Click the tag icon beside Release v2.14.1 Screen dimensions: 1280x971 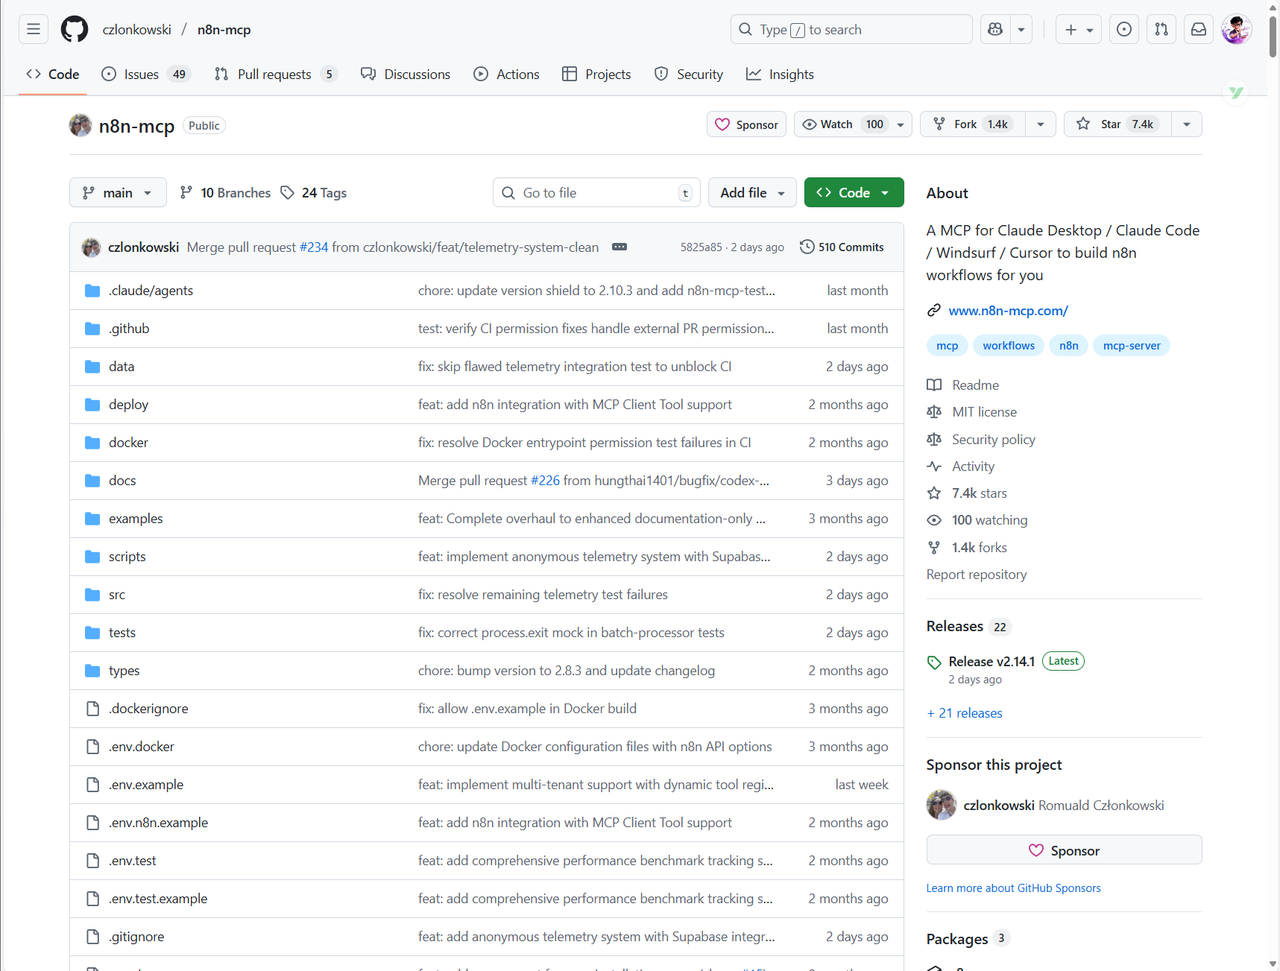pyautogui.click(x=934, y=662)
